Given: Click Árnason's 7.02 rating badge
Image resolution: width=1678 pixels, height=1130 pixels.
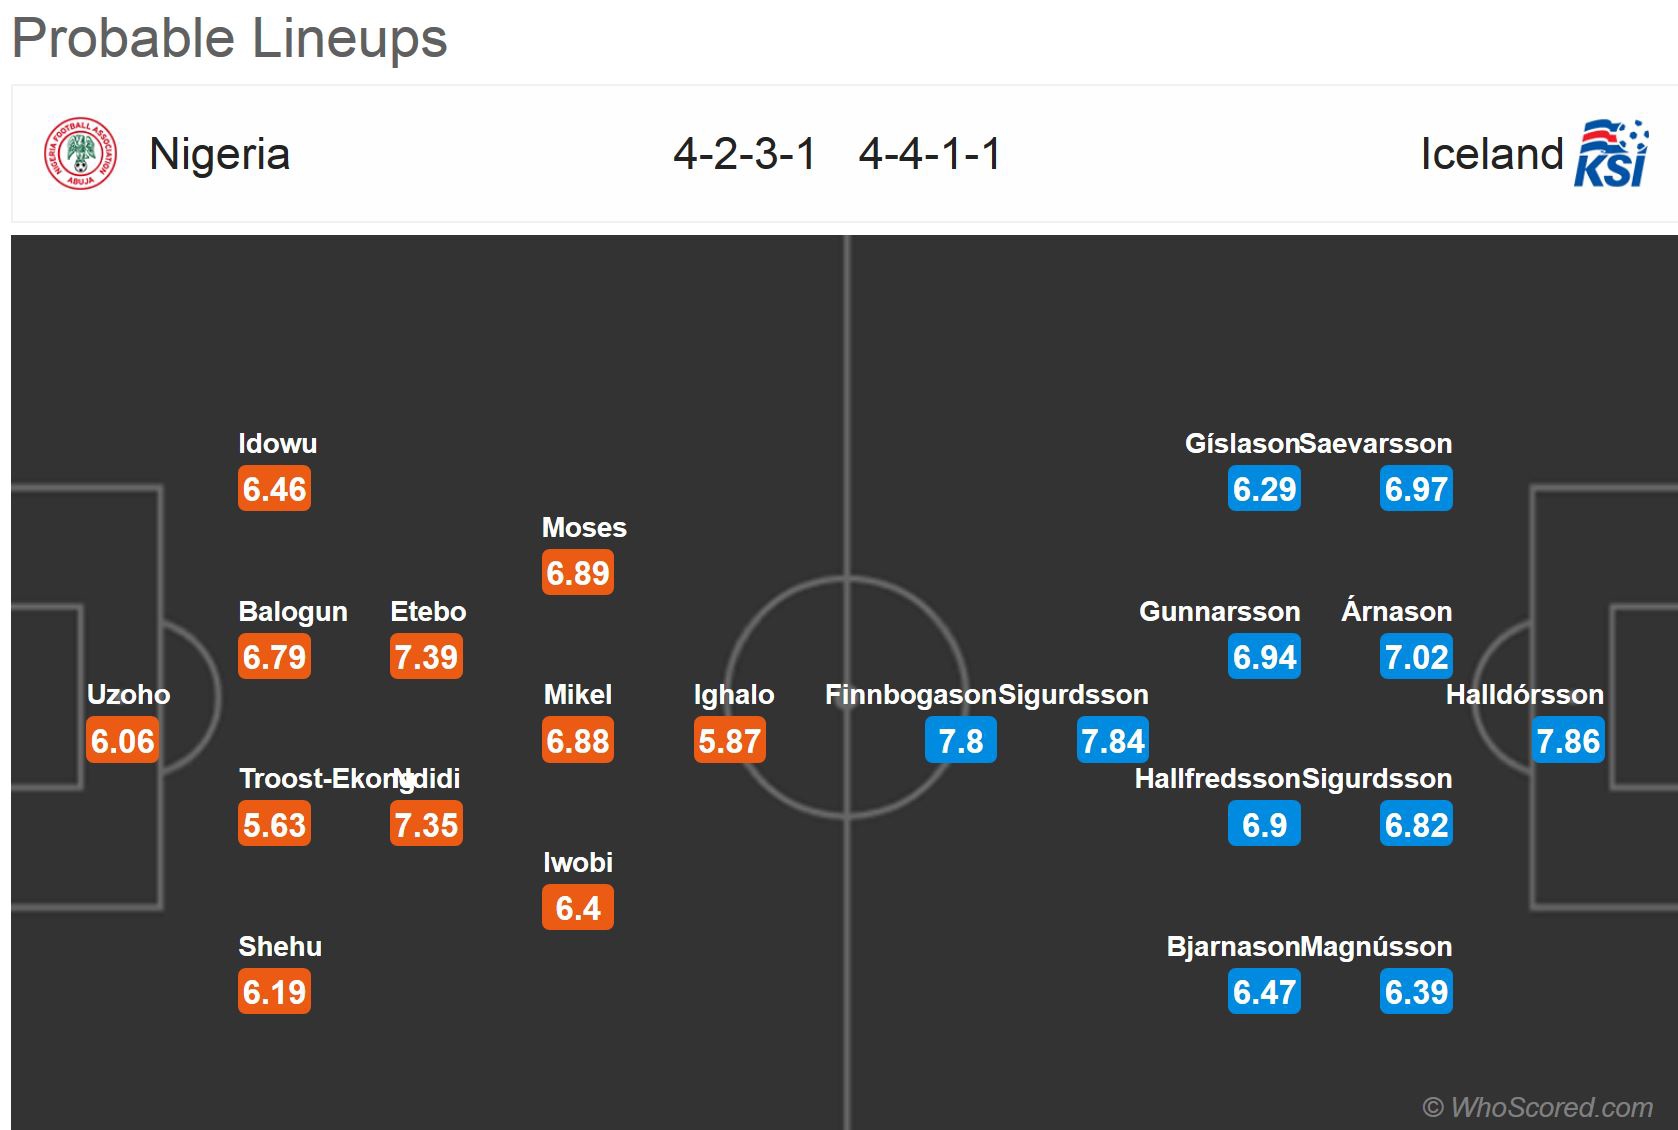Looking at the screenshot, I should pos(1416,657).
